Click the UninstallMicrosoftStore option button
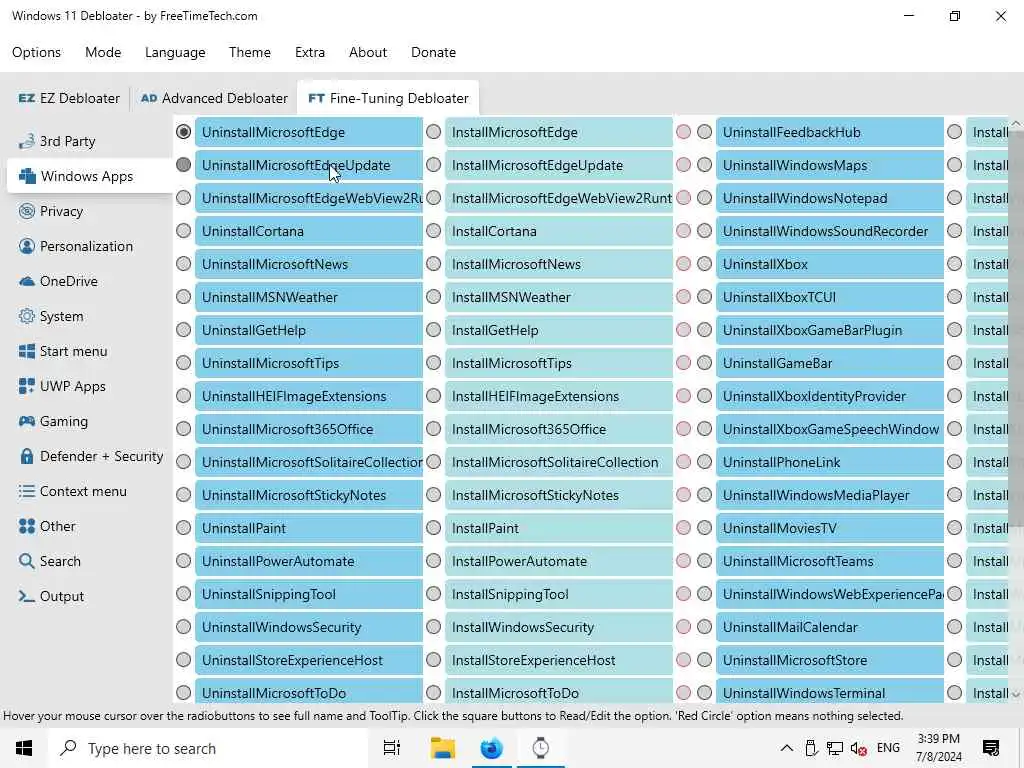 [x=830, y=660]
